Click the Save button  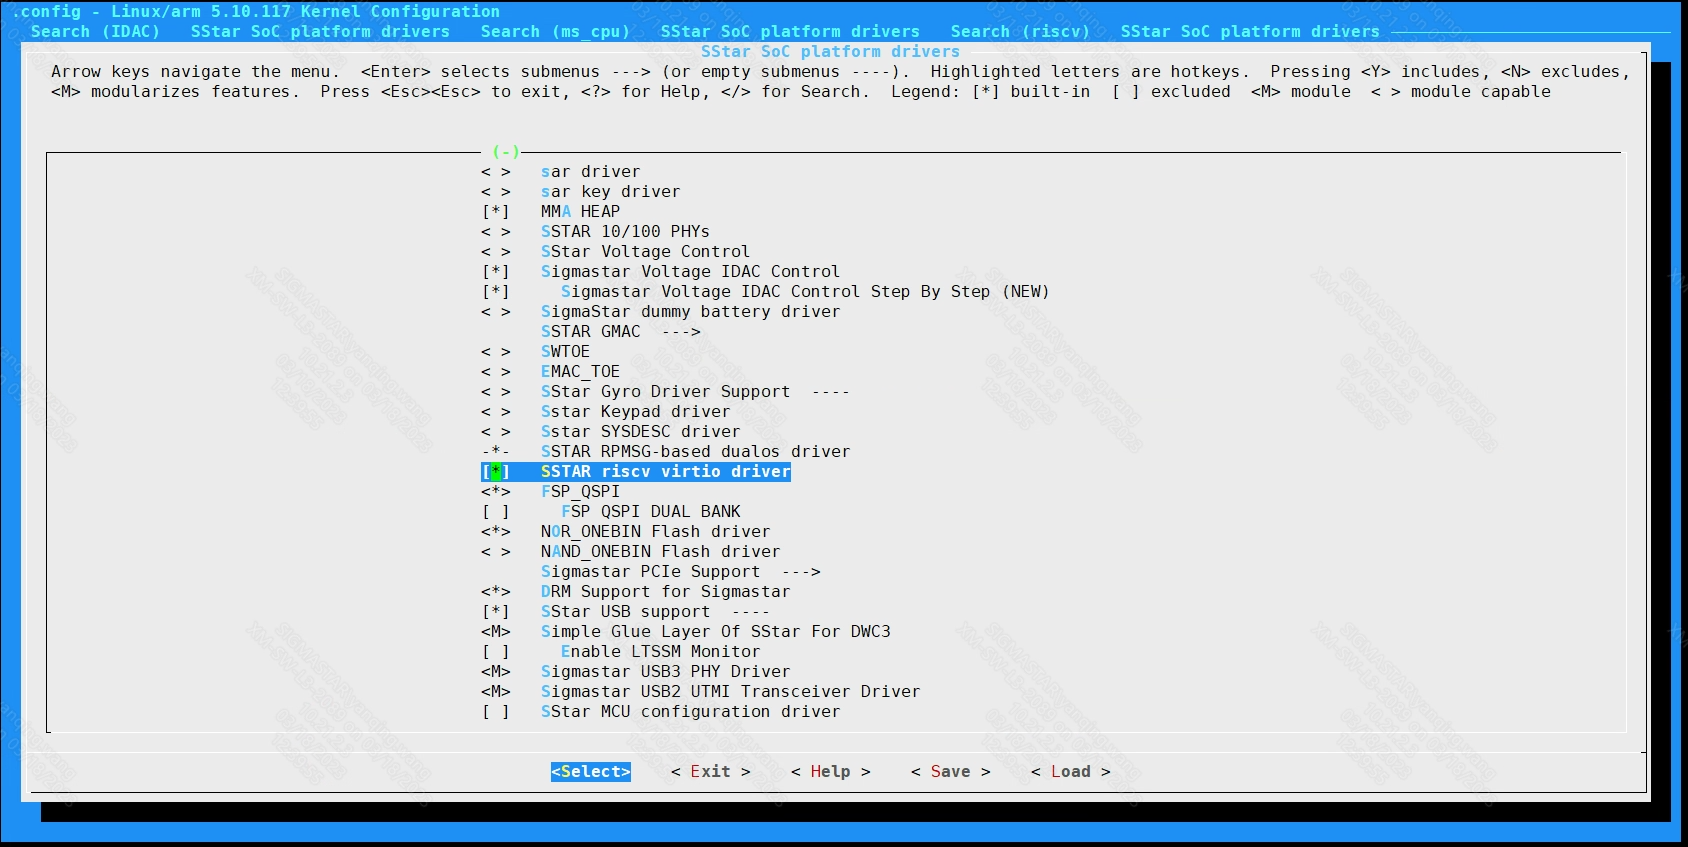tap(950, 772)
